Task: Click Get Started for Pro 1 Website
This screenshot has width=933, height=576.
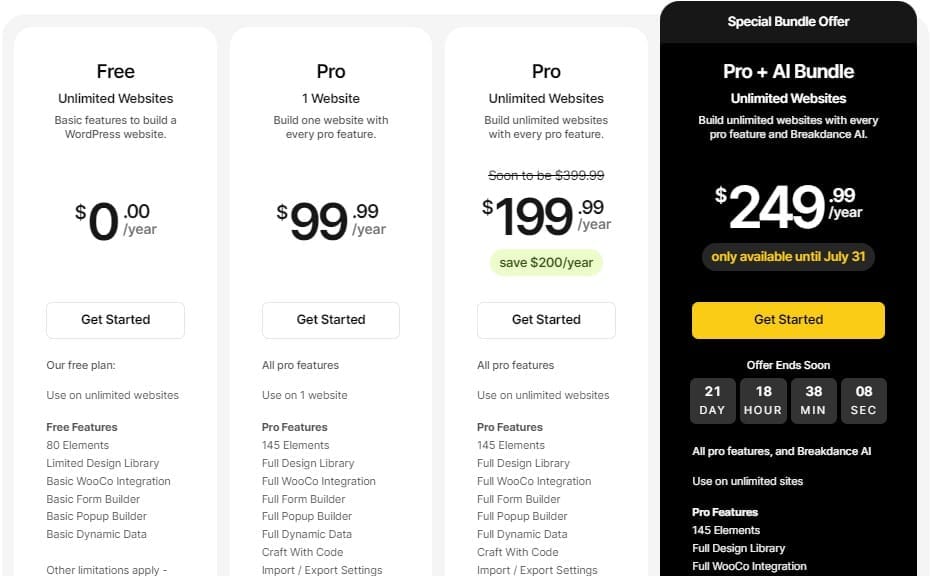Action: pos(331,320)
